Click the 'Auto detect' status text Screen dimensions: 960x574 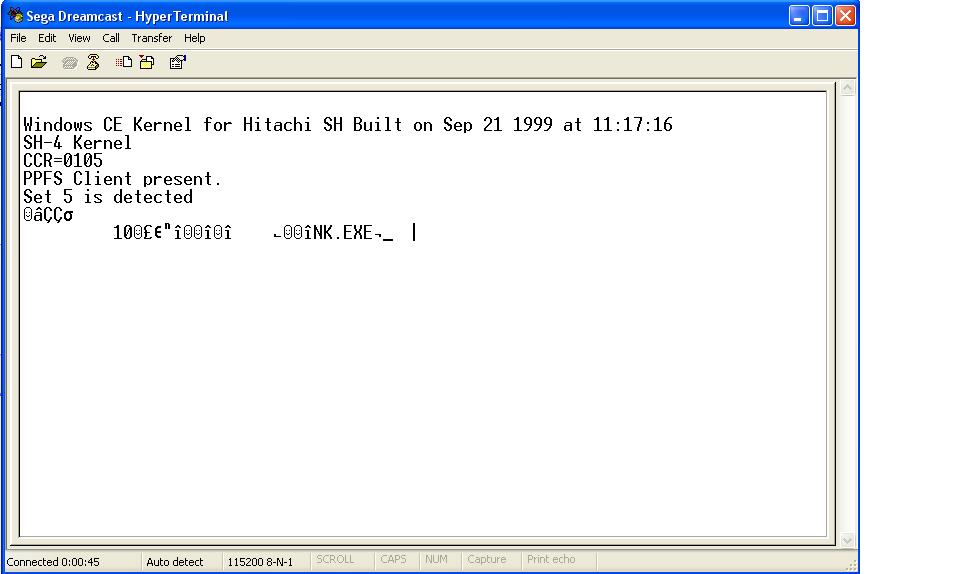coord(174,562)
